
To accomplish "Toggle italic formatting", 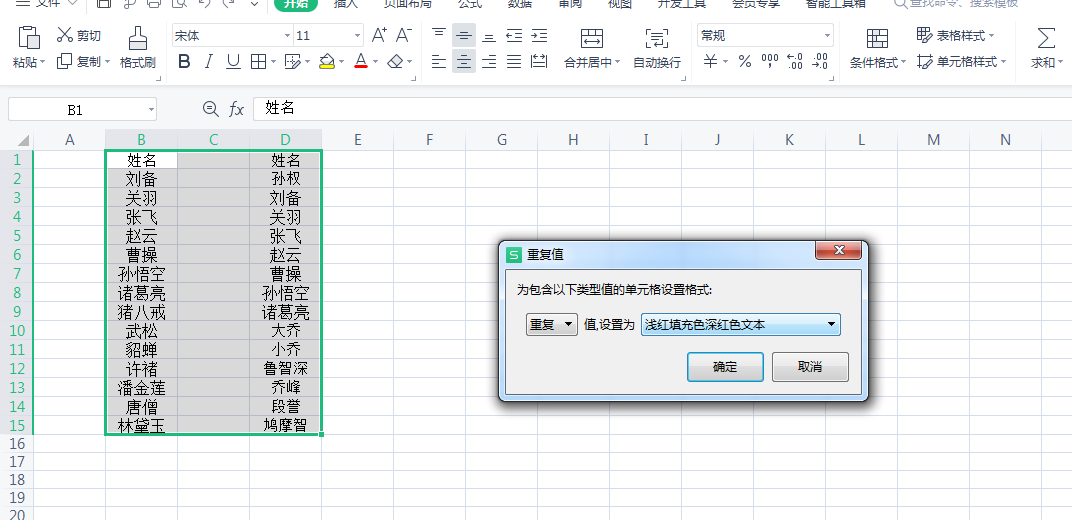I will pos(209,62).
